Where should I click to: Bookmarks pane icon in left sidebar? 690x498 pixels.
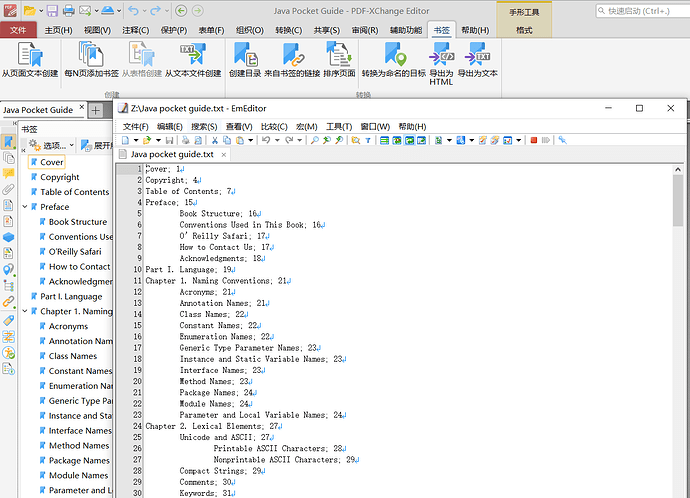8,142
